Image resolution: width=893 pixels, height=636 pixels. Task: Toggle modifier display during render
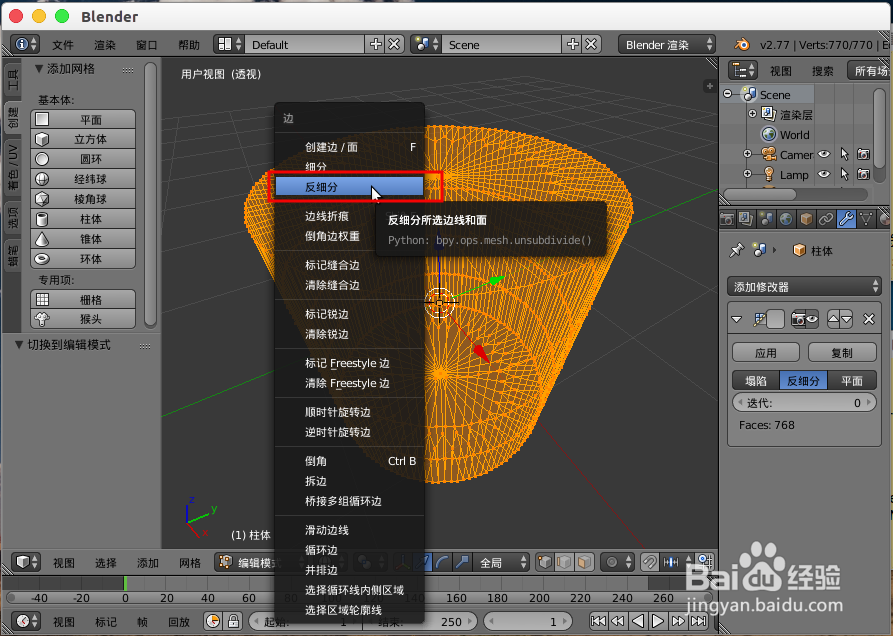(798, 319)
